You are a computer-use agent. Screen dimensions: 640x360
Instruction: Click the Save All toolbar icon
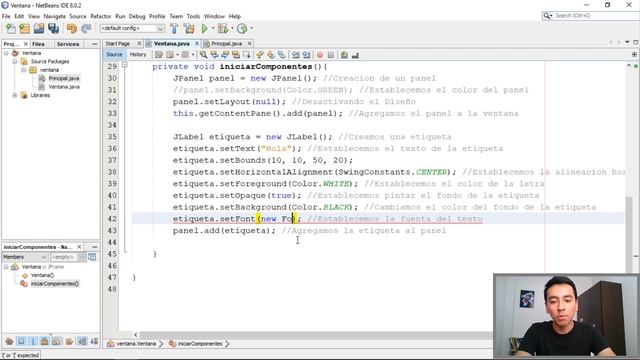(53, 28)
